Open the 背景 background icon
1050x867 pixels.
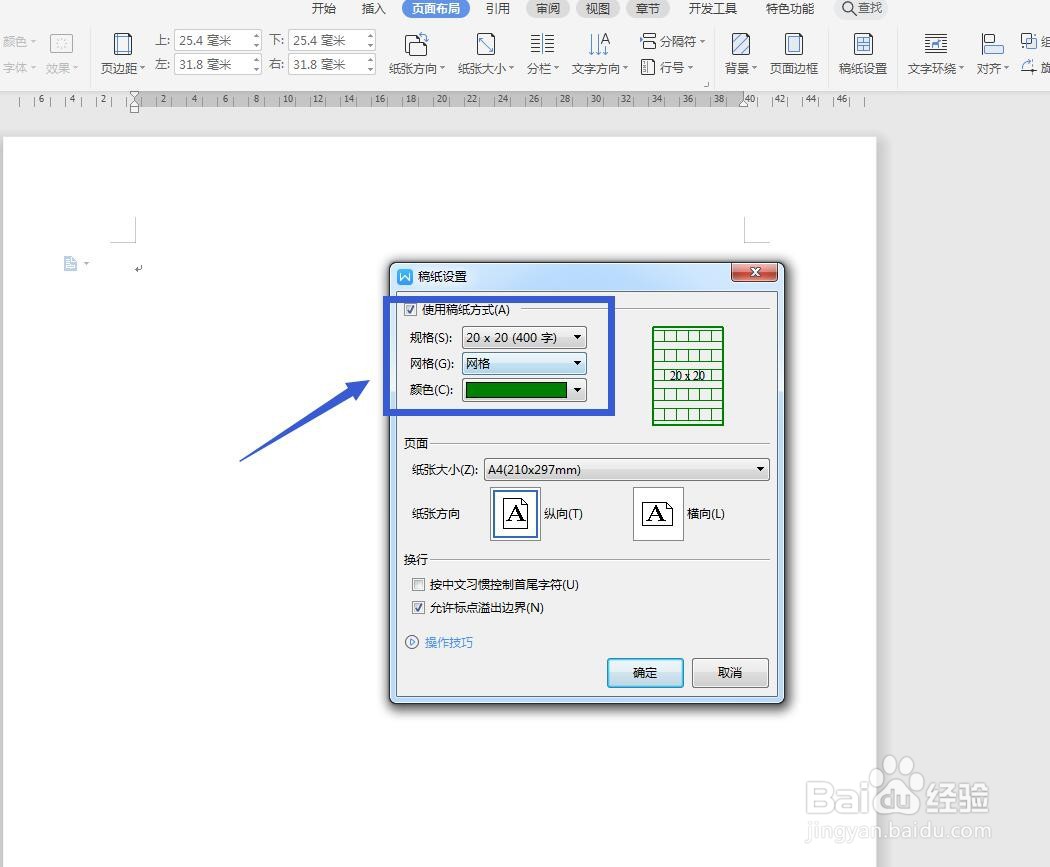click(x=741, y=44)
